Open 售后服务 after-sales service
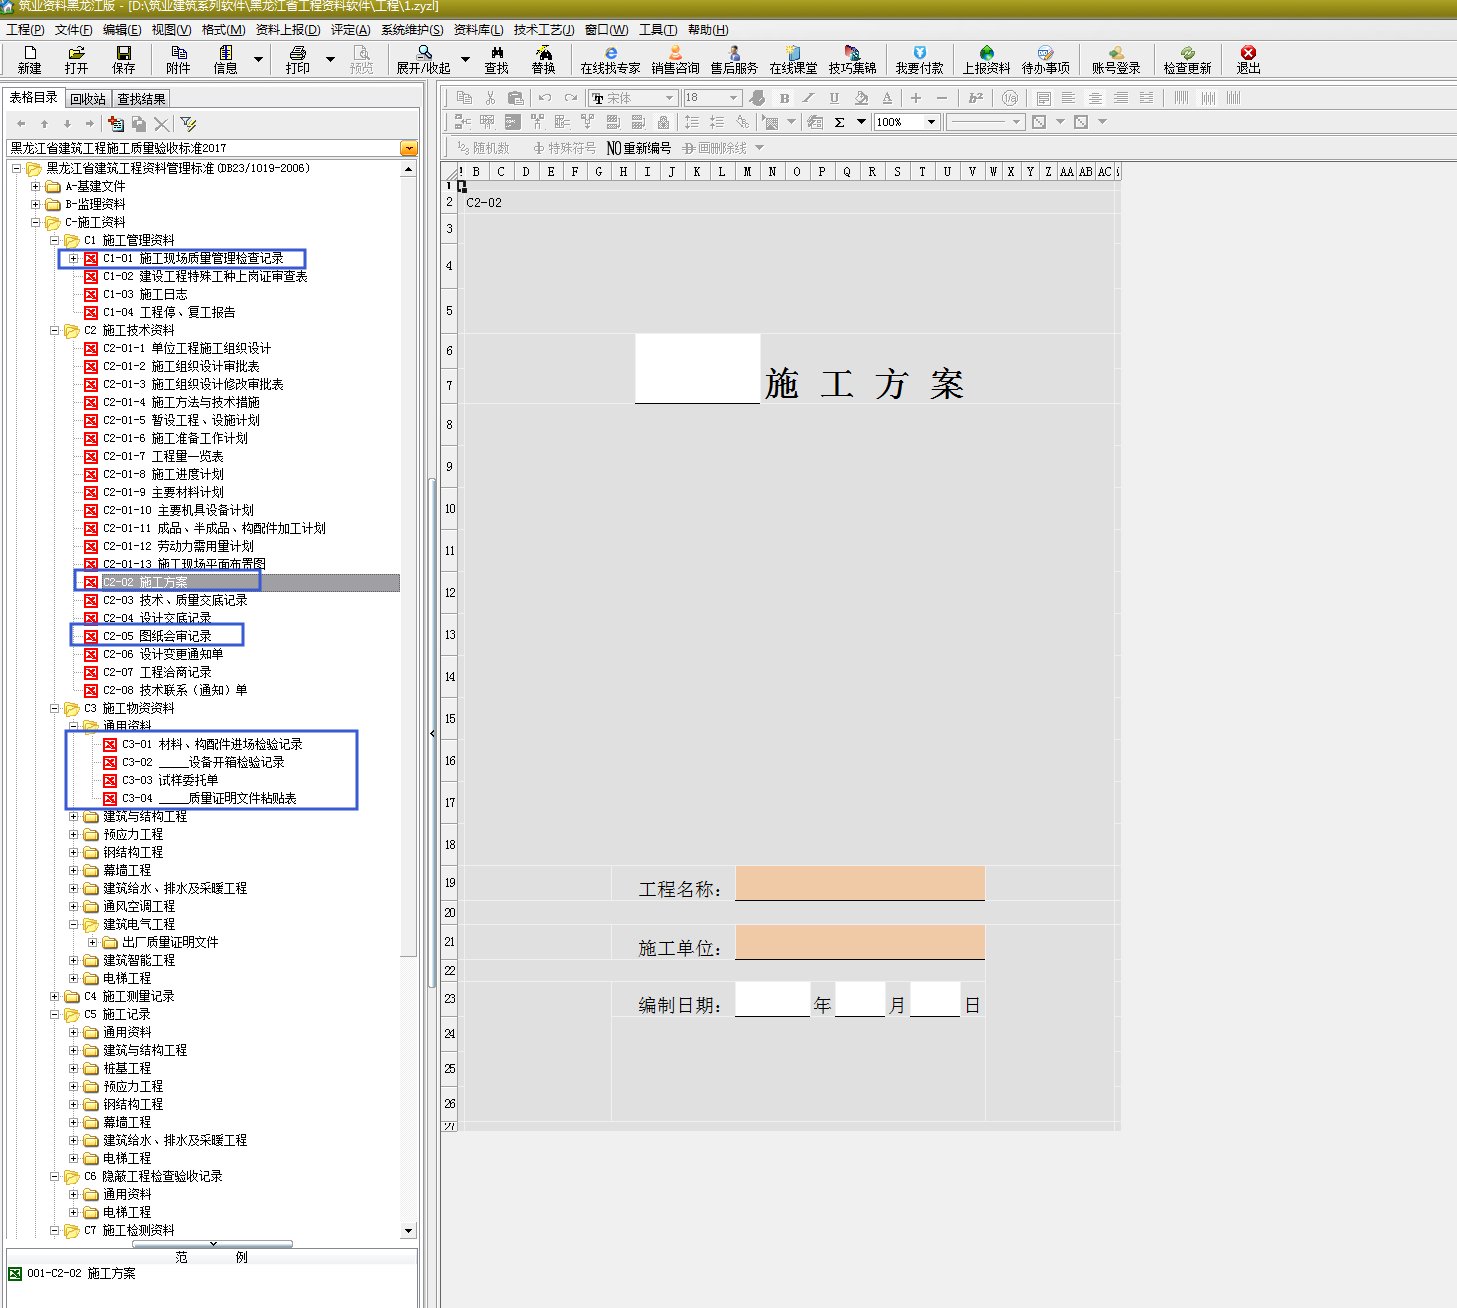The width and height of the screenshot is (1457, 1308). [x=735, y=59]
